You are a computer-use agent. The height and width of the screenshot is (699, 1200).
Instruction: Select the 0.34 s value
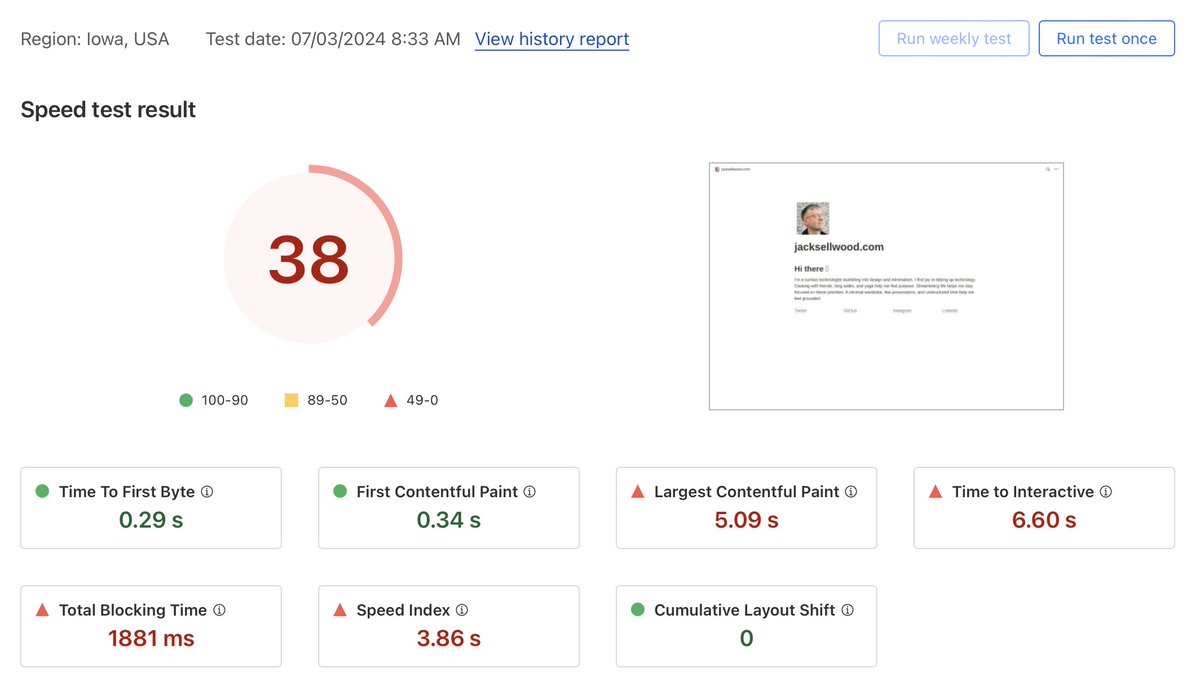(449, 520)
